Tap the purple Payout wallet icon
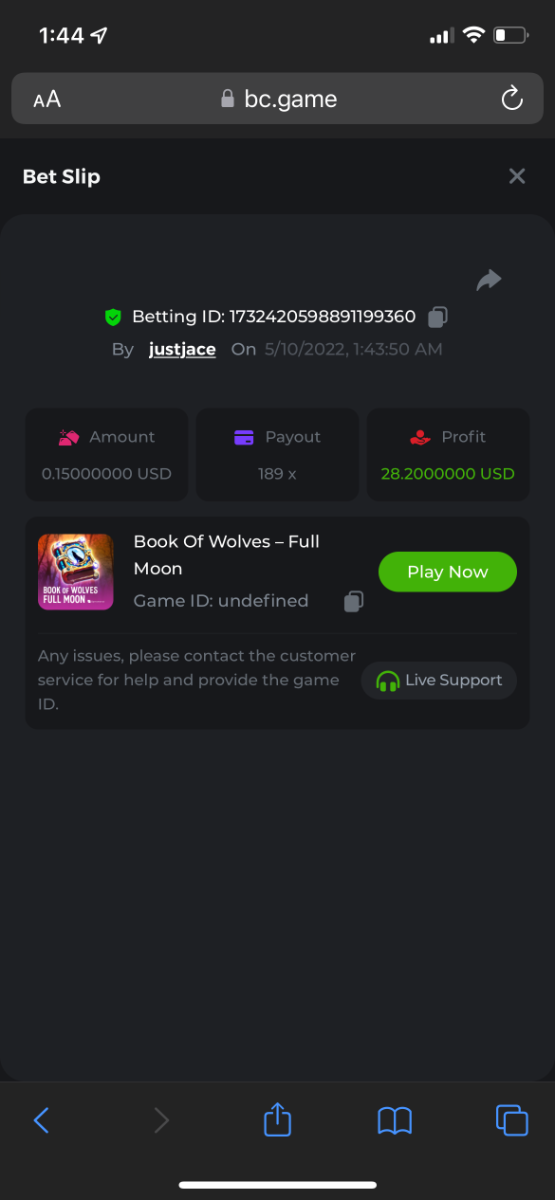Viewport: 555px width, 1200px height. pyautogui.click(x=244, y=437)
